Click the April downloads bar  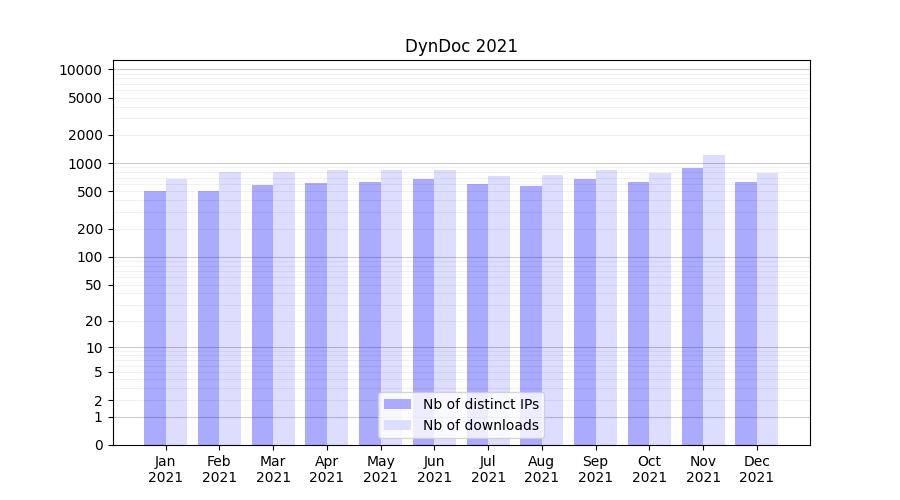(338, 308)
